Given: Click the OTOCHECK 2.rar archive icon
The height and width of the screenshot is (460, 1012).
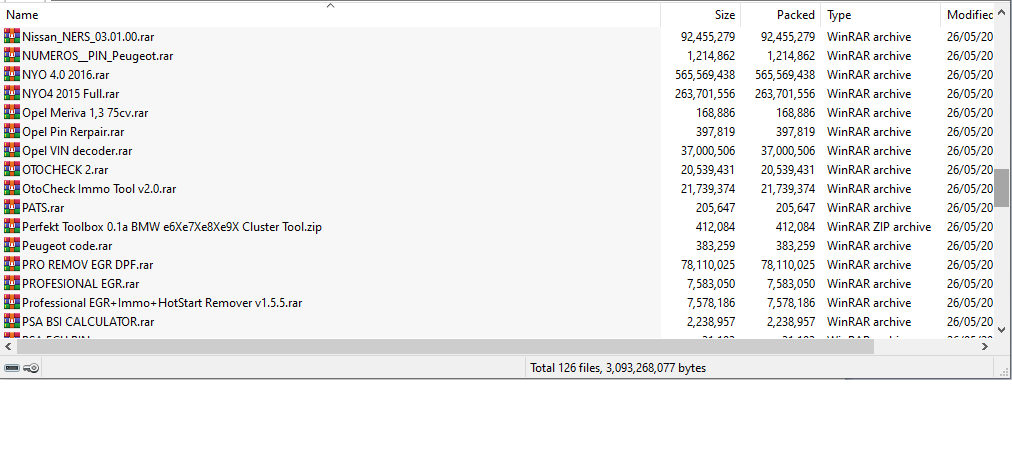Looking at the screenshot, I should [12, 170].
